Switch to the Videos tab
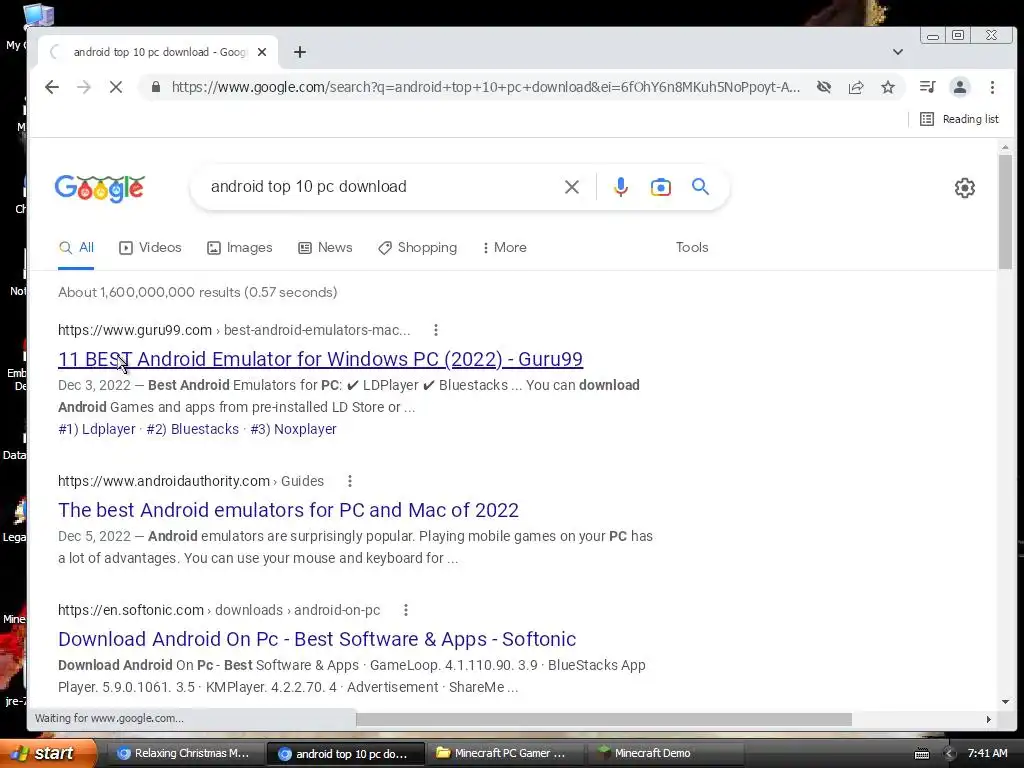 [x=150, y=248]
